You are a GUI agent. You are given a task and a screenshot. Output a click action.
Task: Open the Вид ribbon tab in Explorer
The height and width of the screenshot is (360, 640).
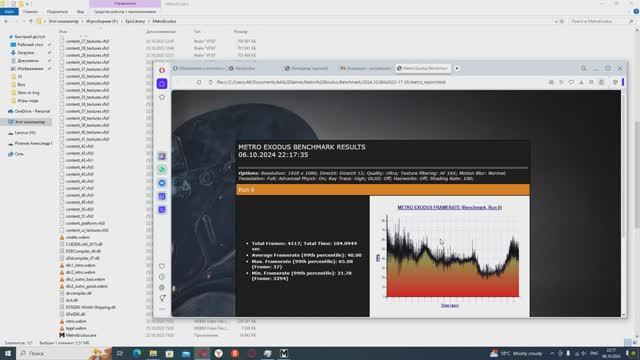pyautogui.click(x=80, y=12)
